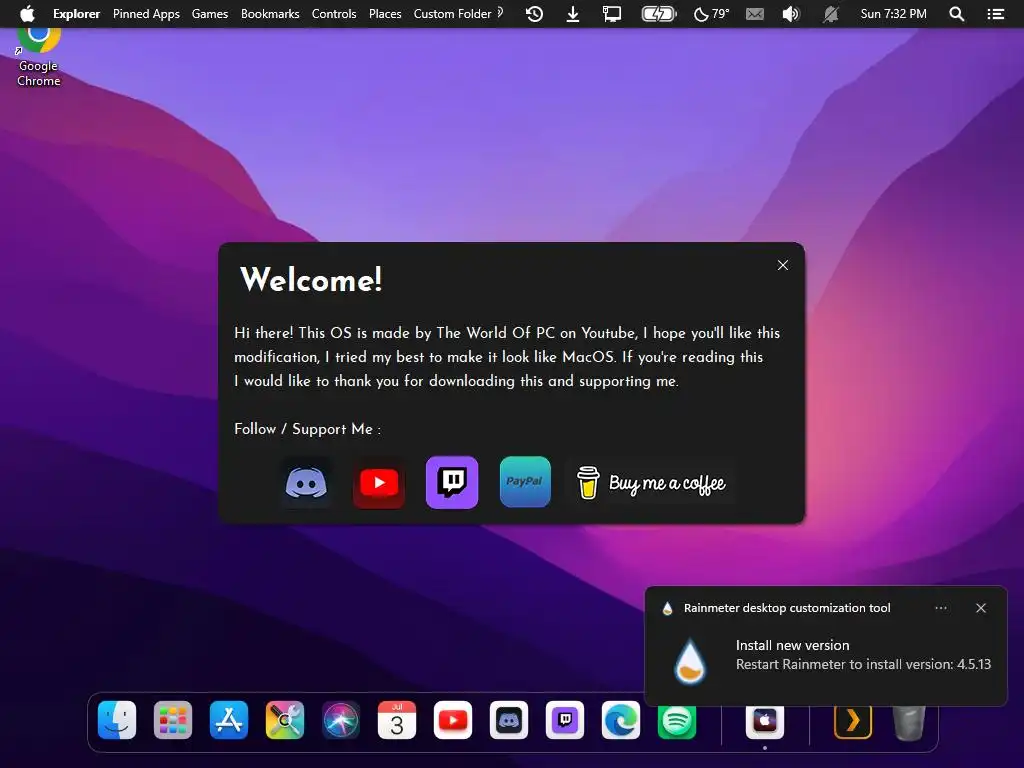Viewport: 1024px width, 768px height.
Task: Open Calendar showing 3 in dock
Action: 397,720
